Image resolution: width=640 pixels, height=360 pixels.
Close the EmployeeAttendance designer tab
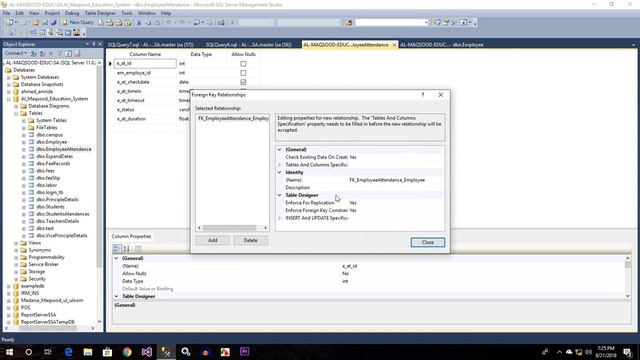394,45
